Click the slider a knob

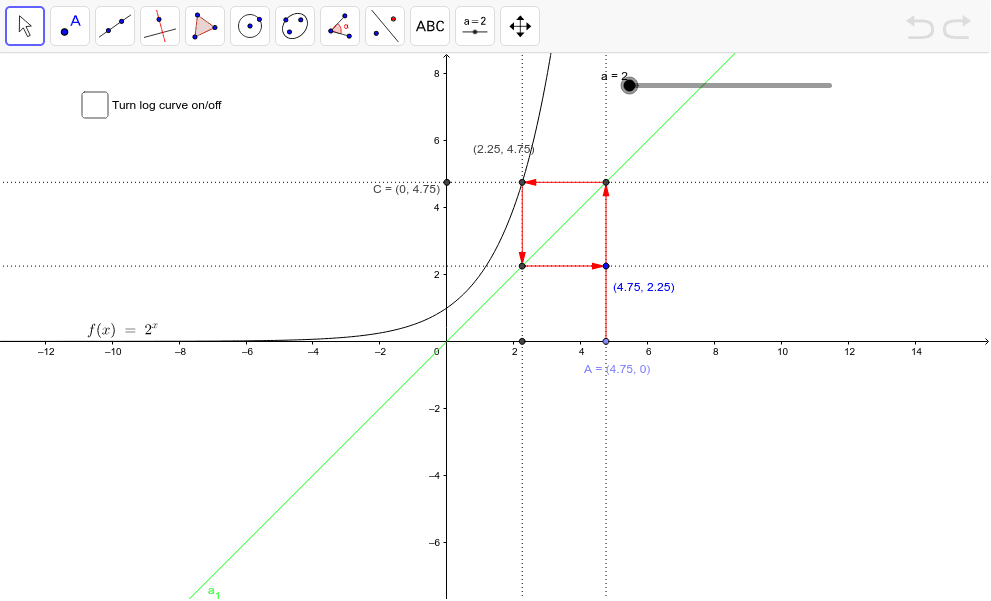[x=629, y=85]
